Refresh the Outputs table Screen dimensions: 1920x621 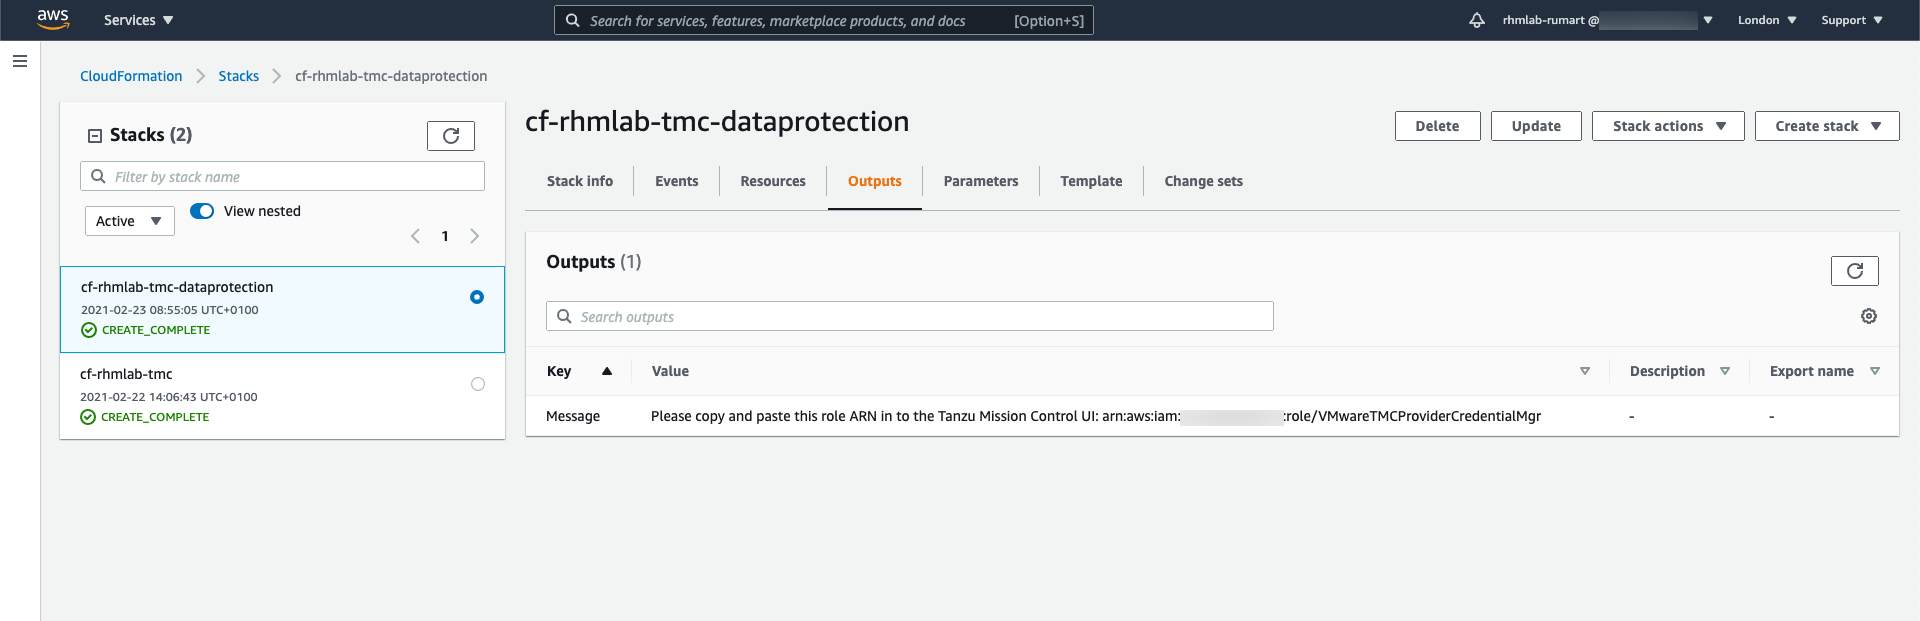click(1854, 271)
